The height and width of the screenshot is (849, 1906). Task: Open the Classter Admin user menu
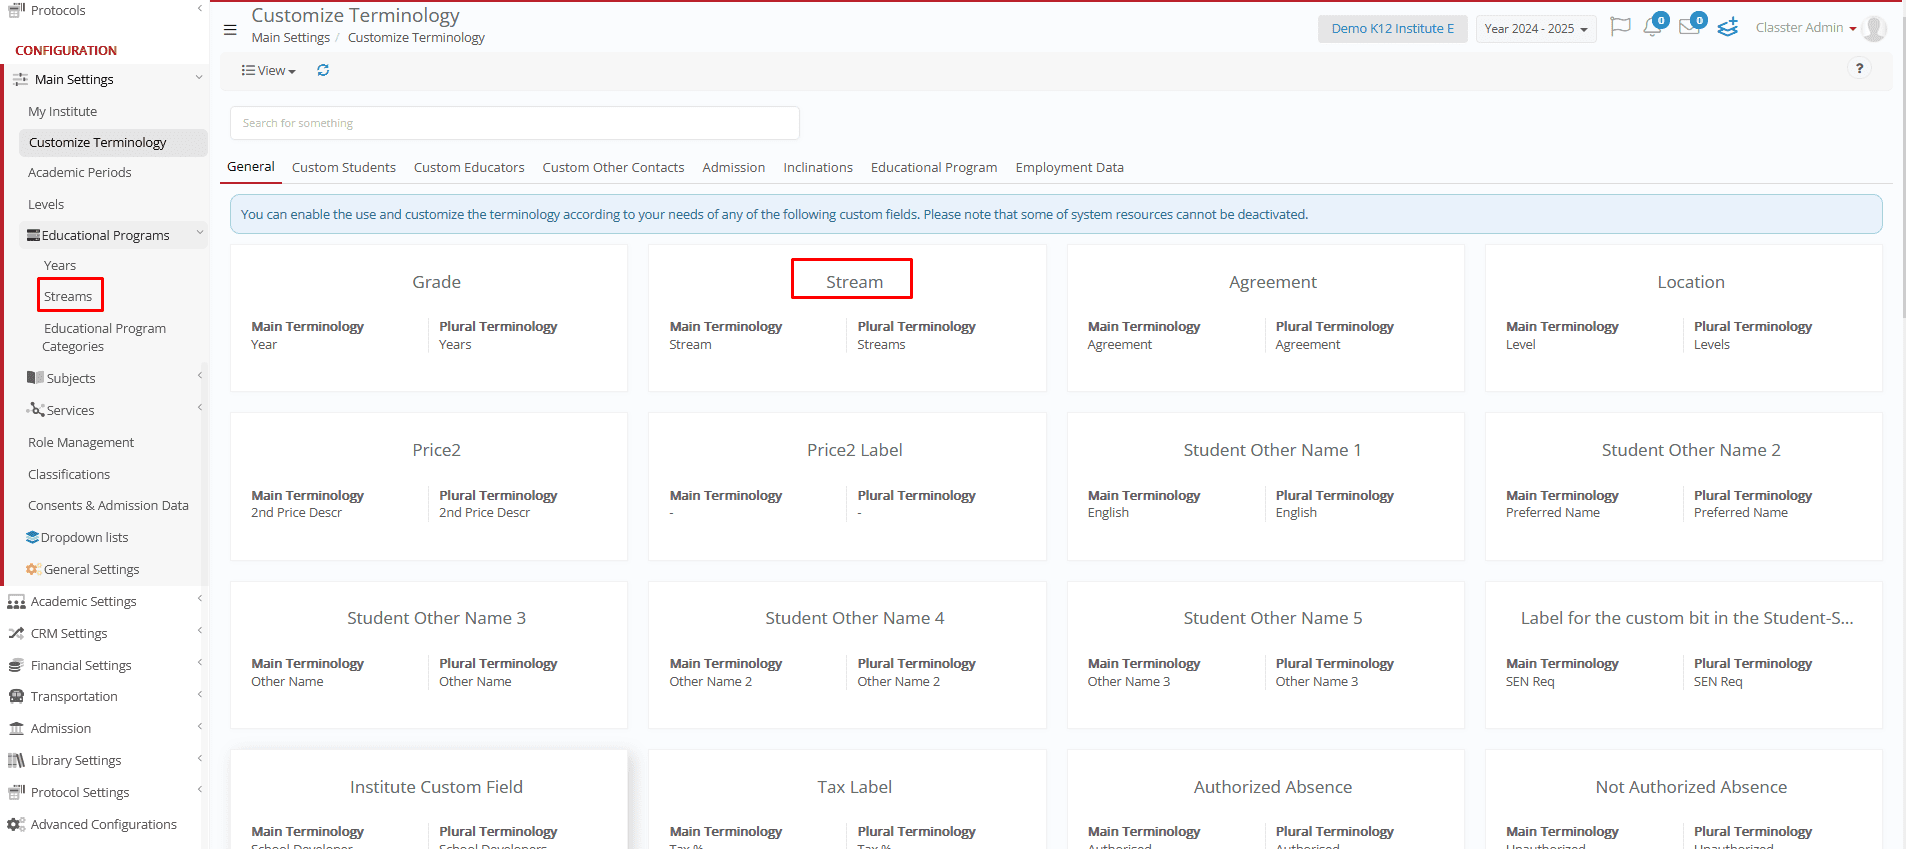pos(1806,28)
